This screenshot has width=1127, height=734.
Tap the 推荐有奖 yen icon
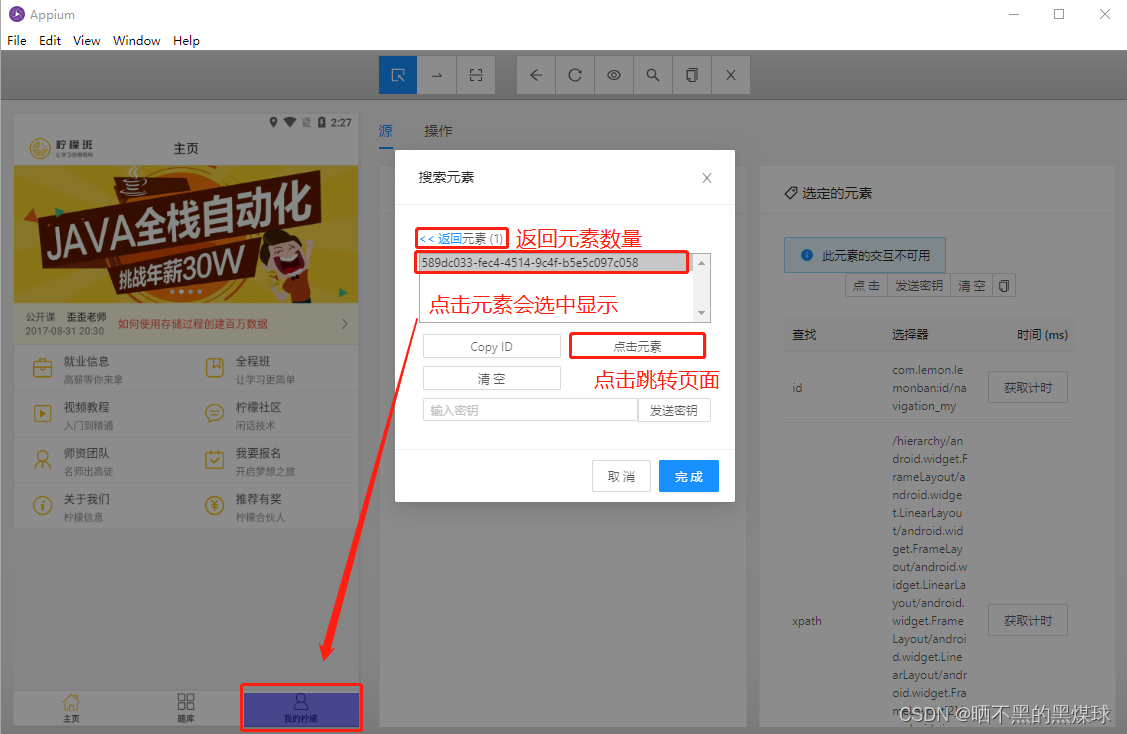pyautogui.click(x=214, y=505)
